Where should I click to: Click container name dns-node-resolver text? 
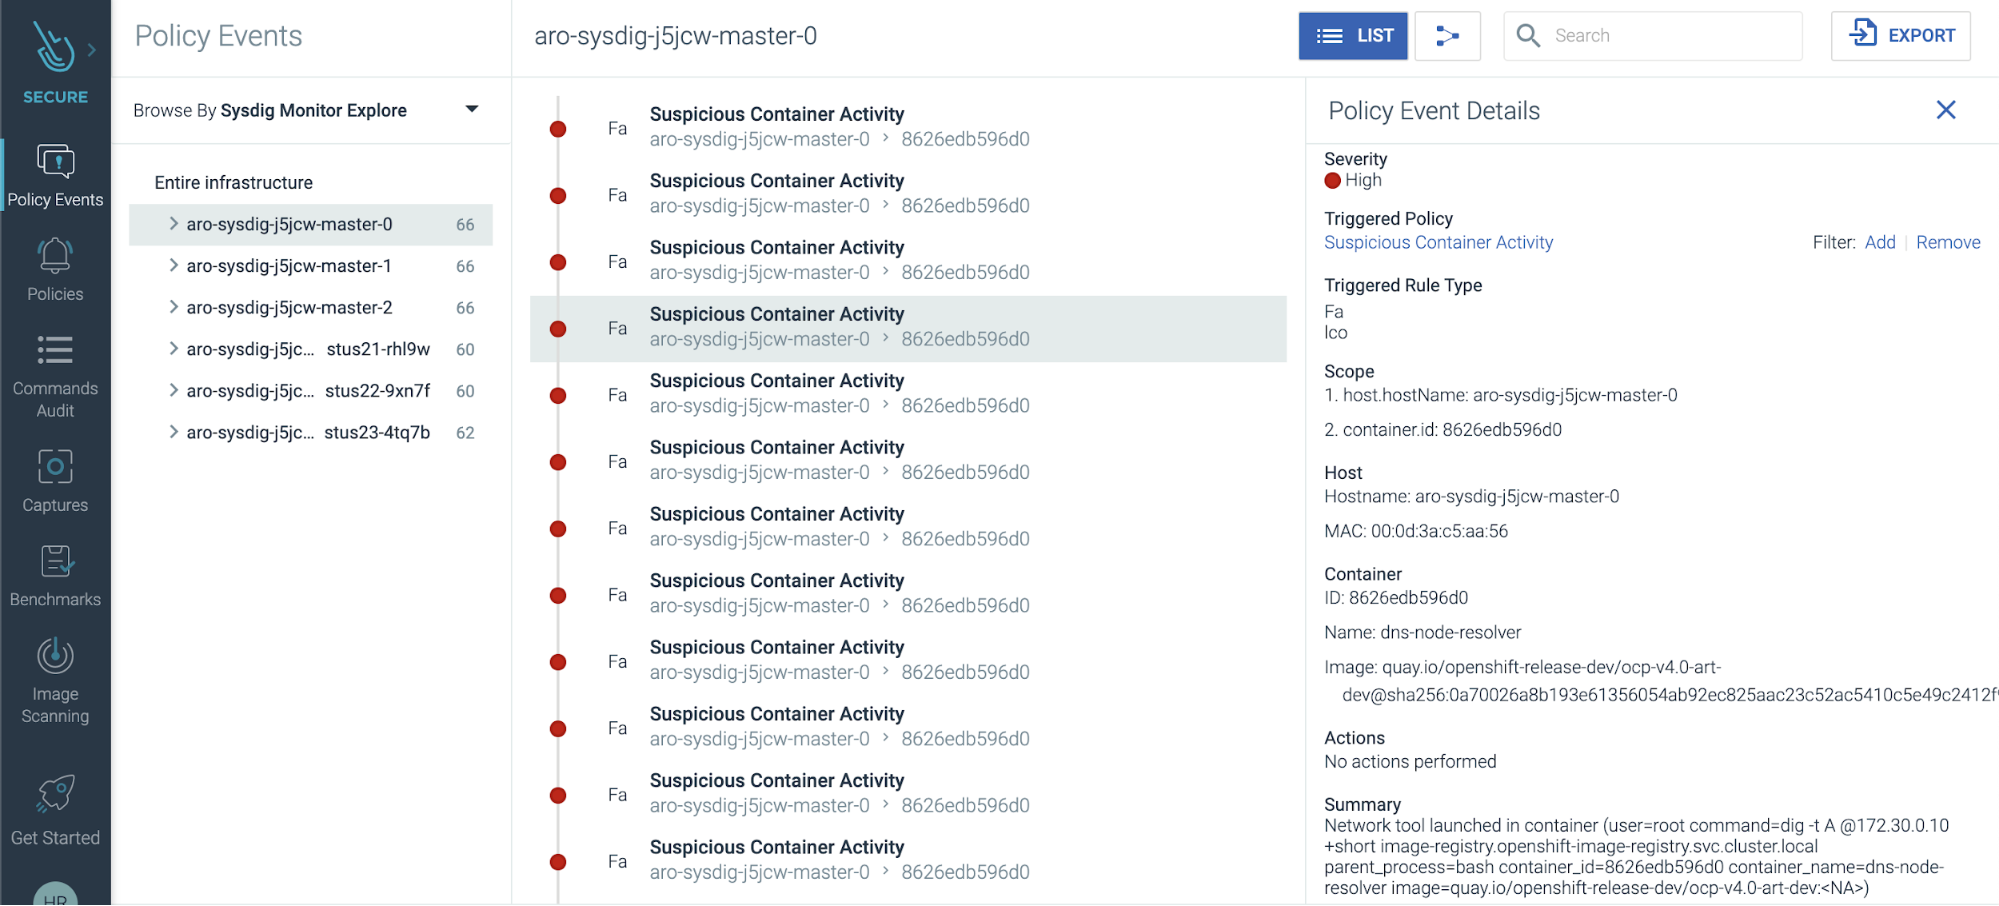[1450, 632]
